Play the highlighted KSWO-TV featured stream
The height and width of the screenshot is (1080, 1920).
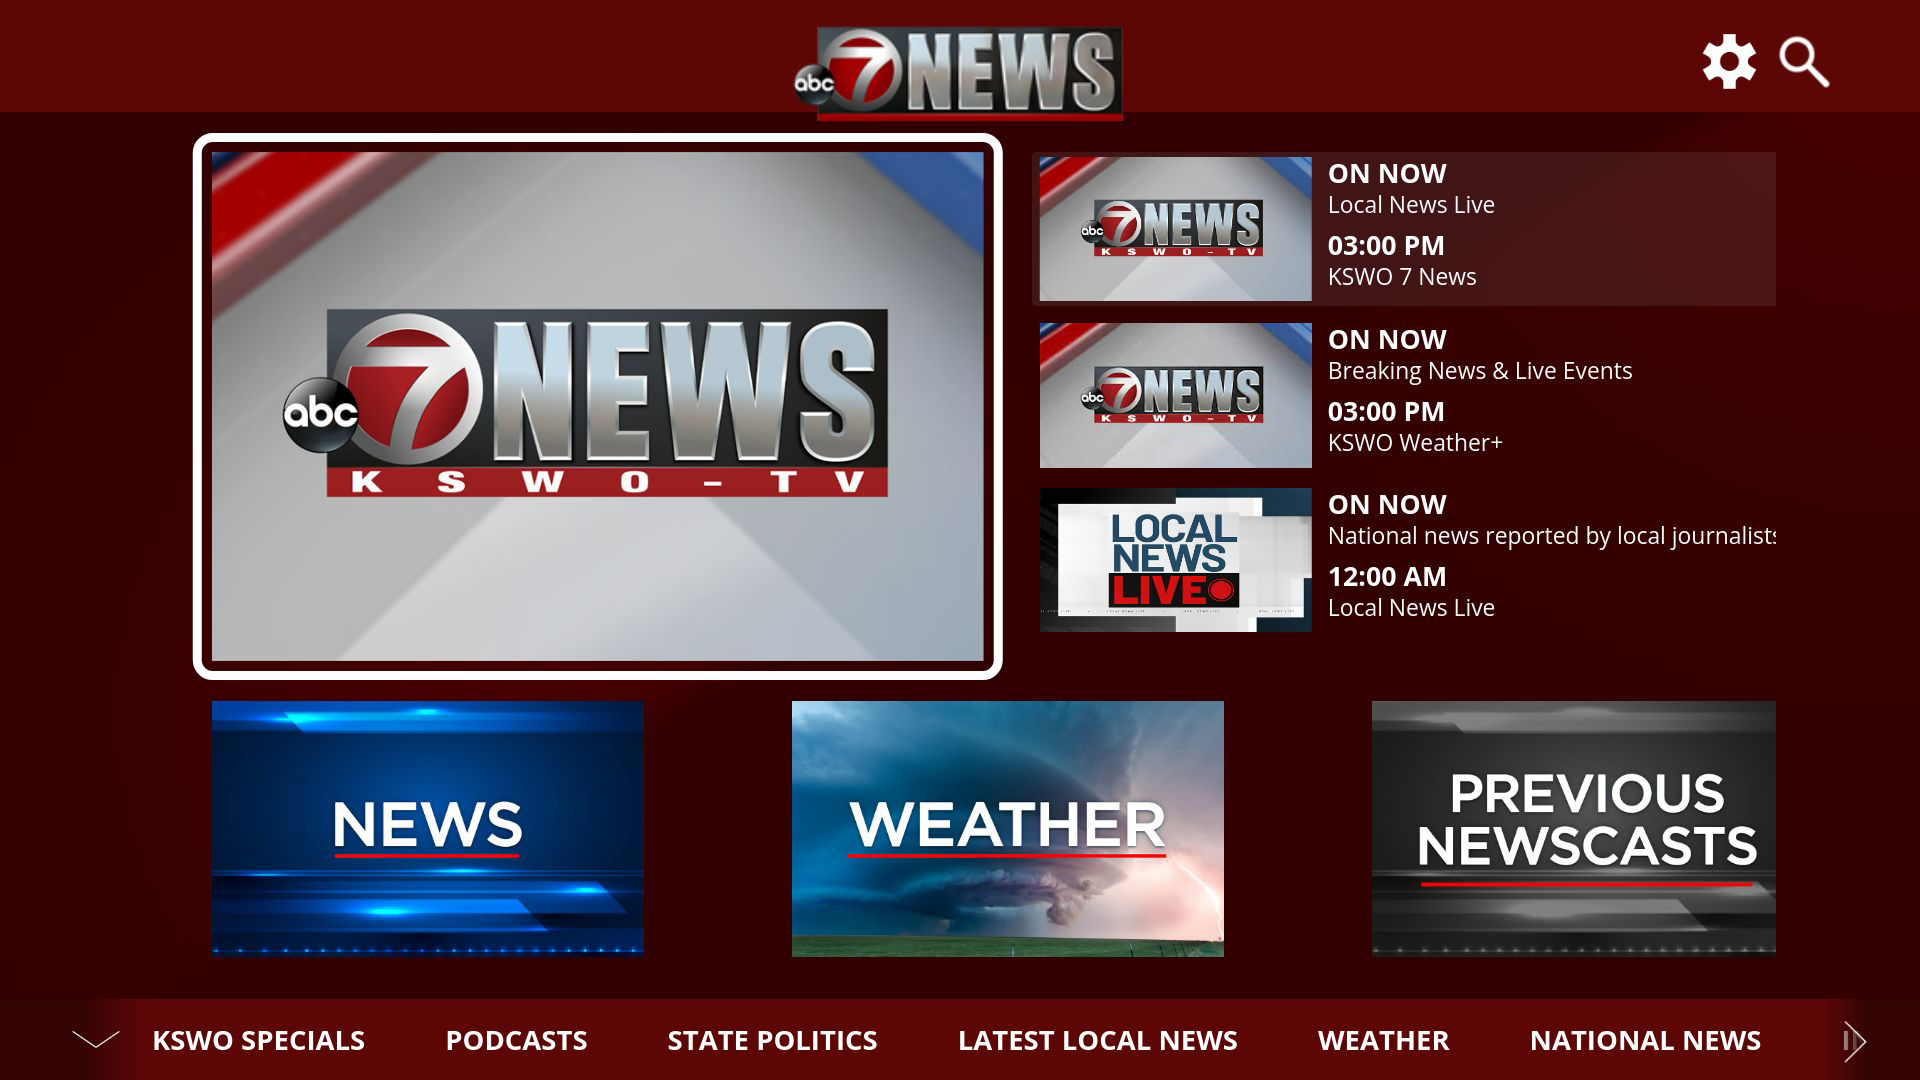(599, 405)
